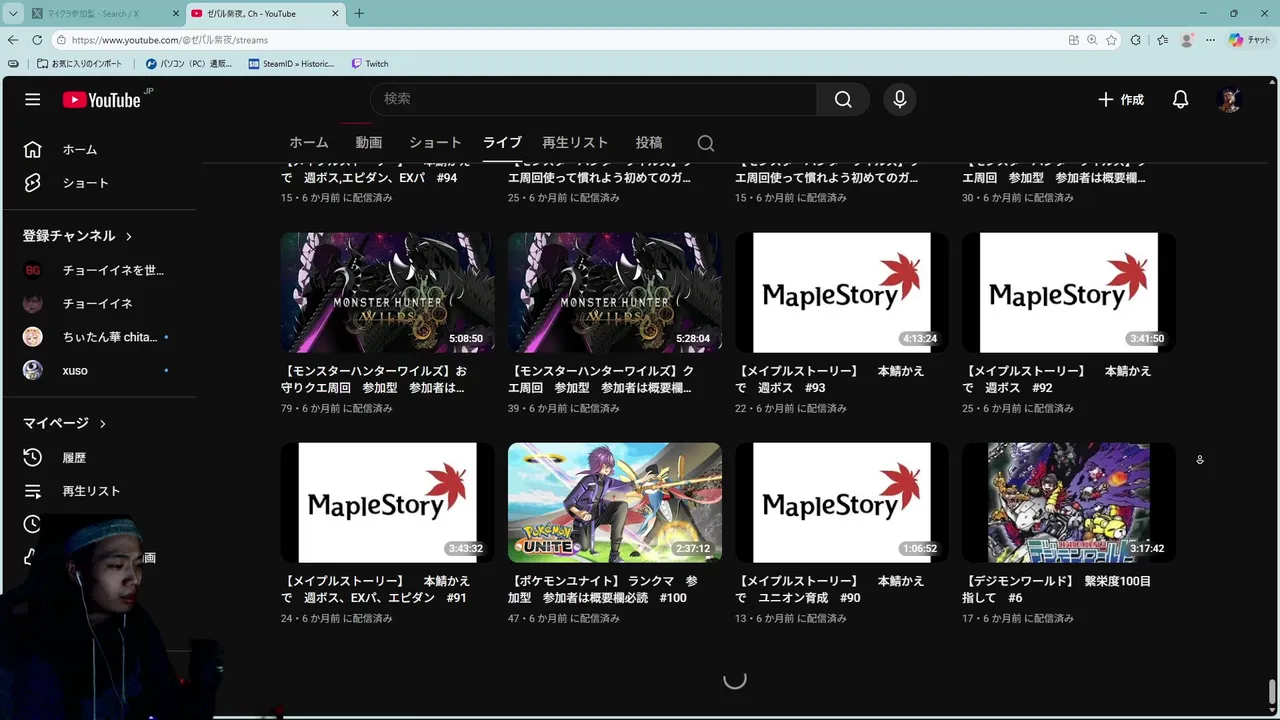1280x720 pixels.
Task: Search within channel using tab-row magnifier
Action: (x=706, y=143)
